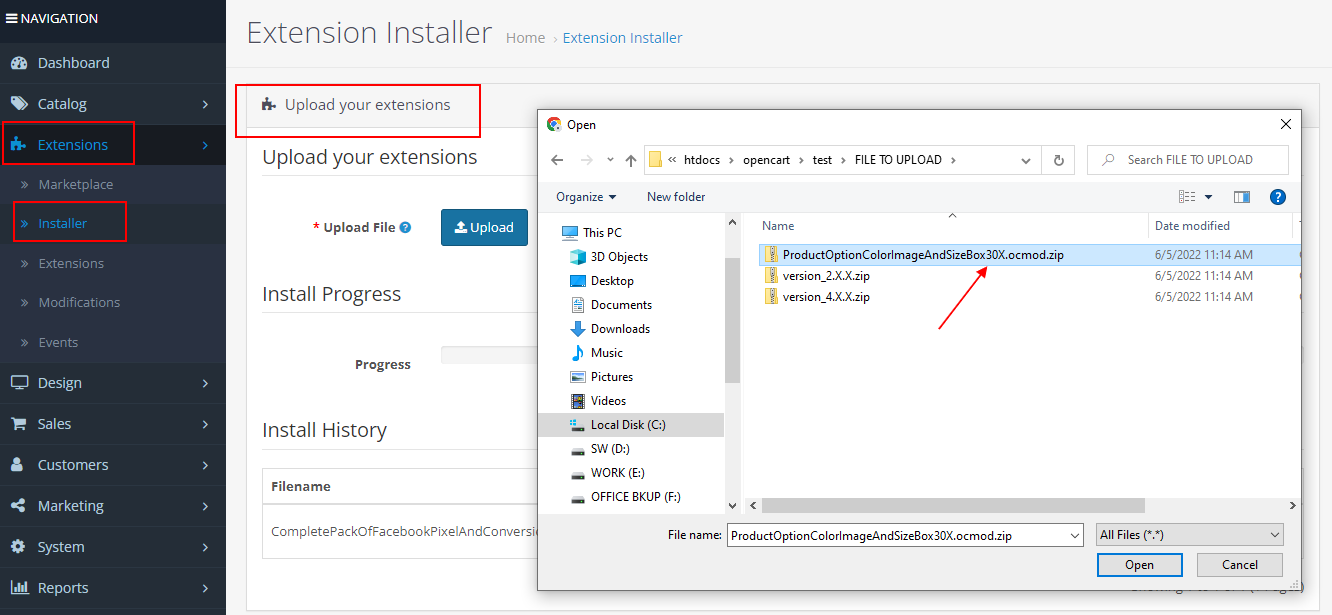Select Local Disk (C:) in navigation tree
The width and height of the screenshot is (1332, 615).
coord(627,425)
